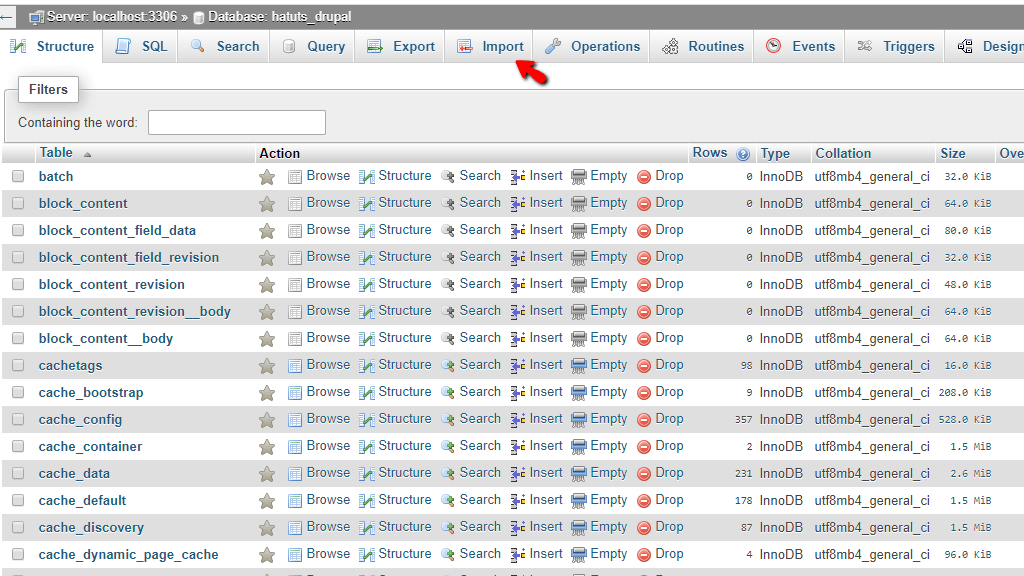
Task: Empty the cache_bootstrap table
Action: pyautogui.click(x=608, y=391)
